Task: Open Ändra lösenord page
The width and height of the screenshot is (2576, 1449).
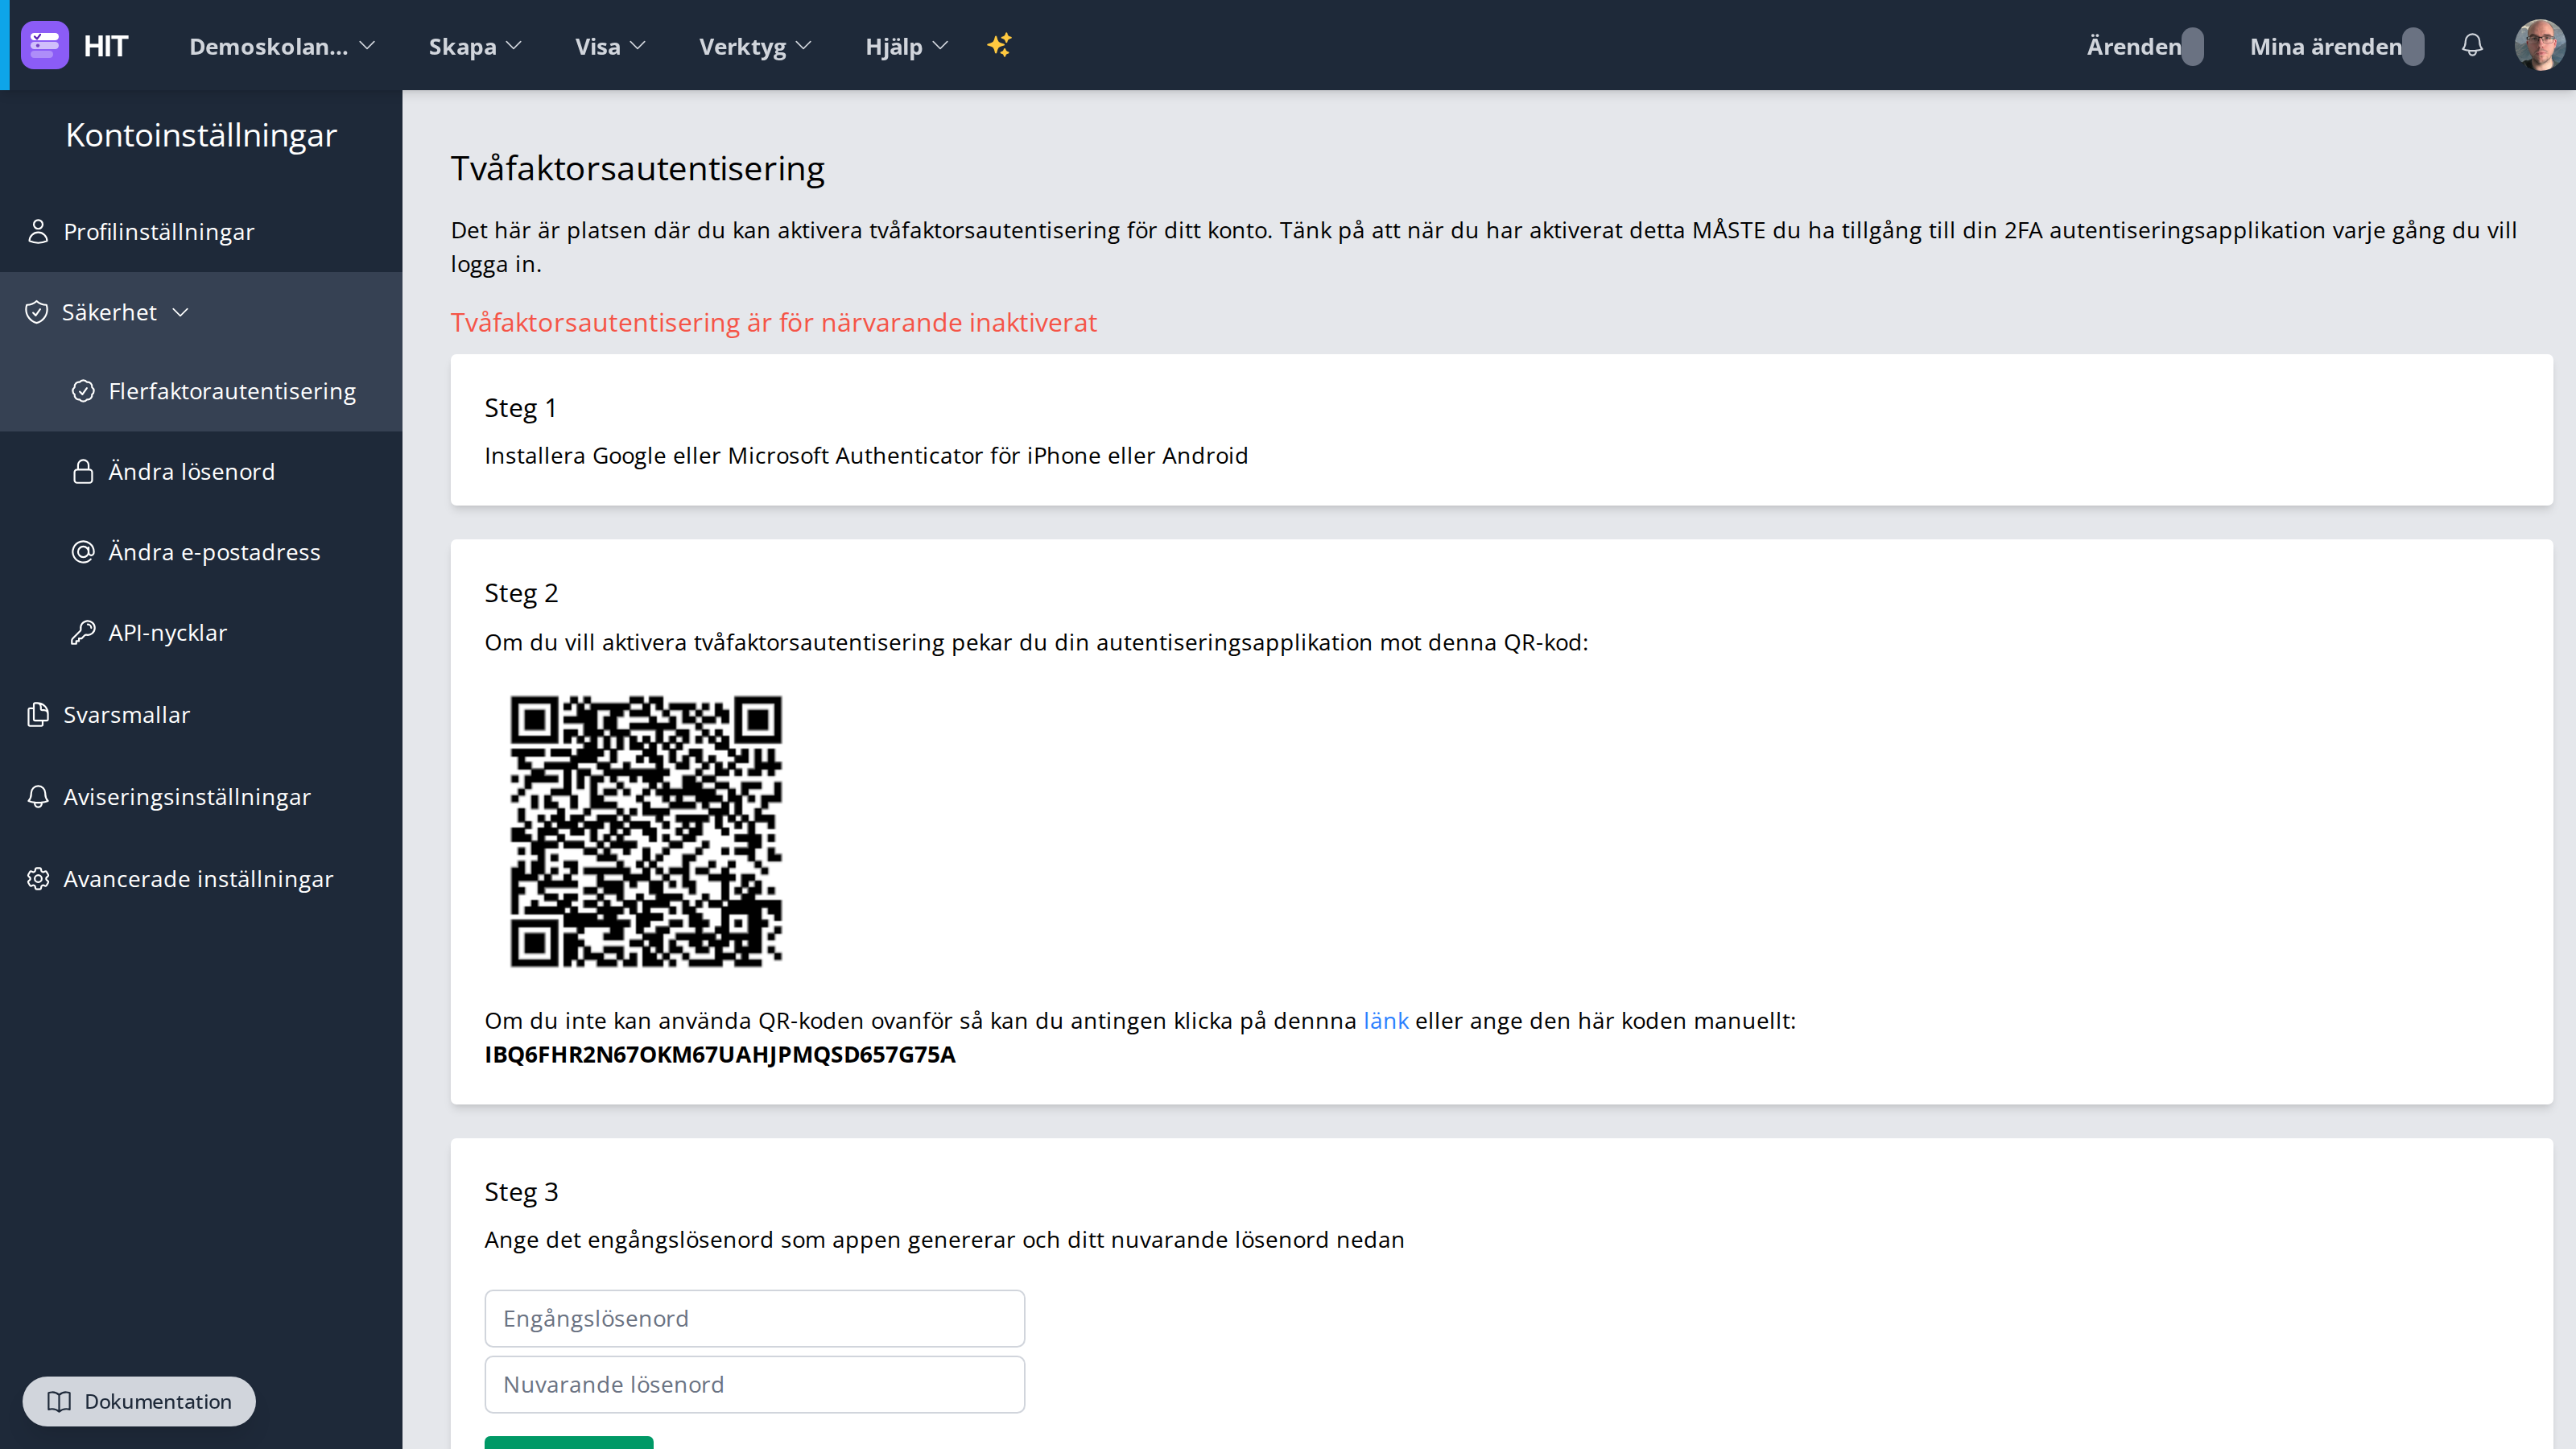Action: point(201,471)
